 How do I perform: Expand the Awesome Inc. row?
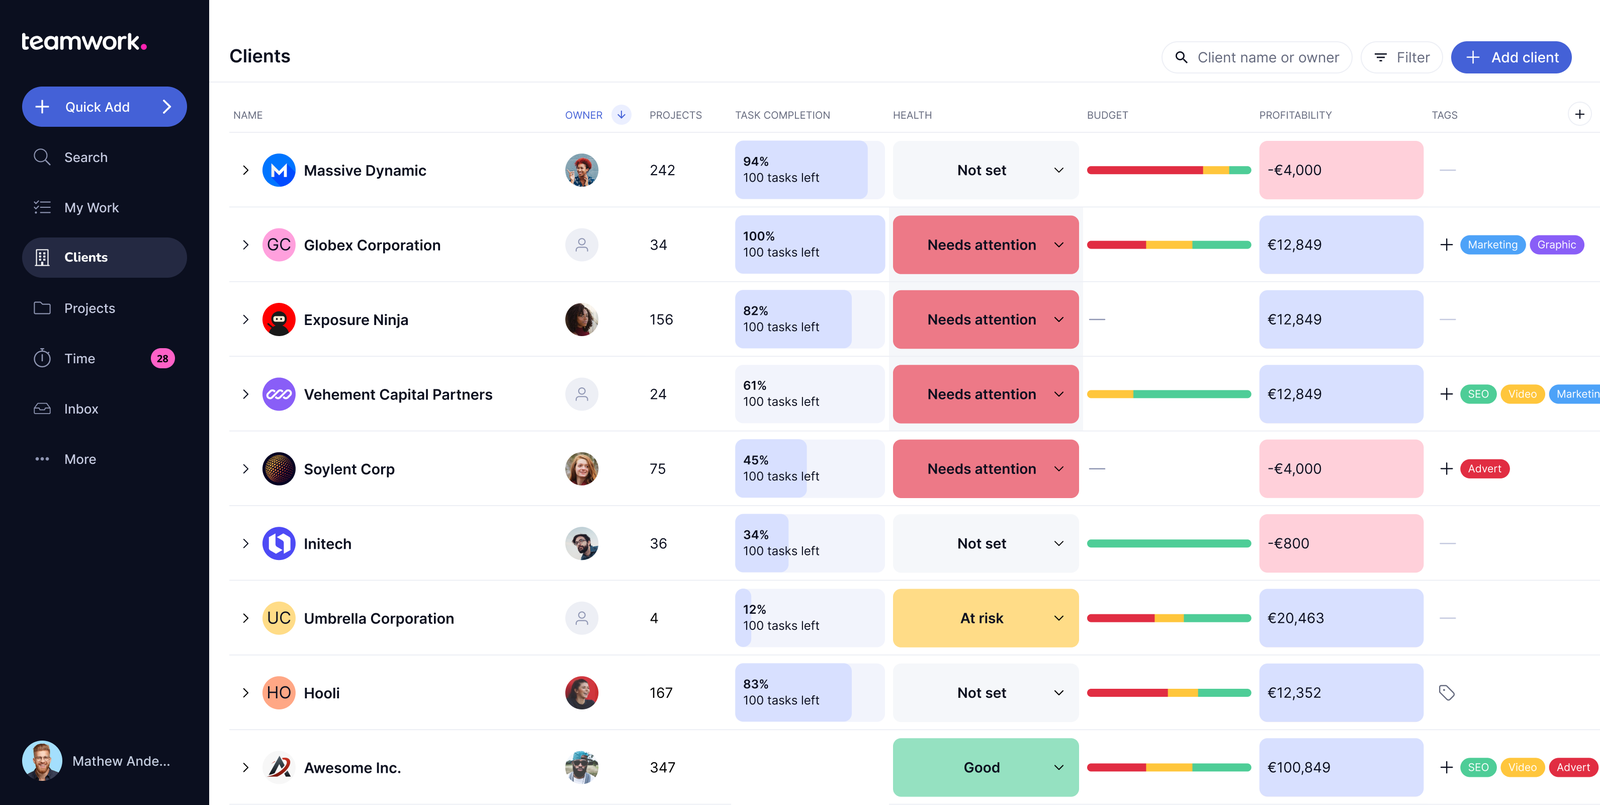tap(246, 768)
